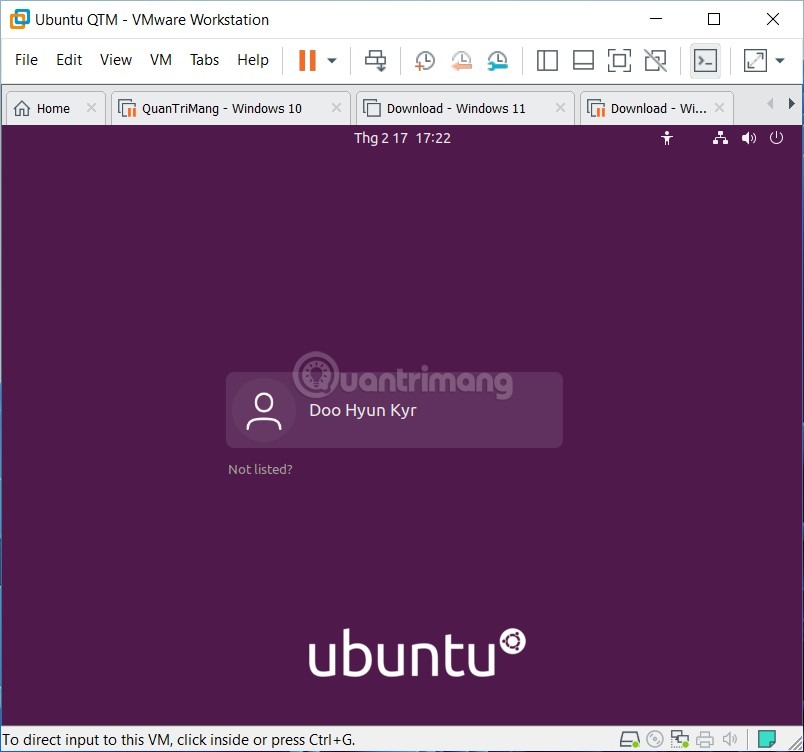Viewport: 804px width, 752px height.
Task: Click the stretch guest display icon
Action: tap(755, 60)
